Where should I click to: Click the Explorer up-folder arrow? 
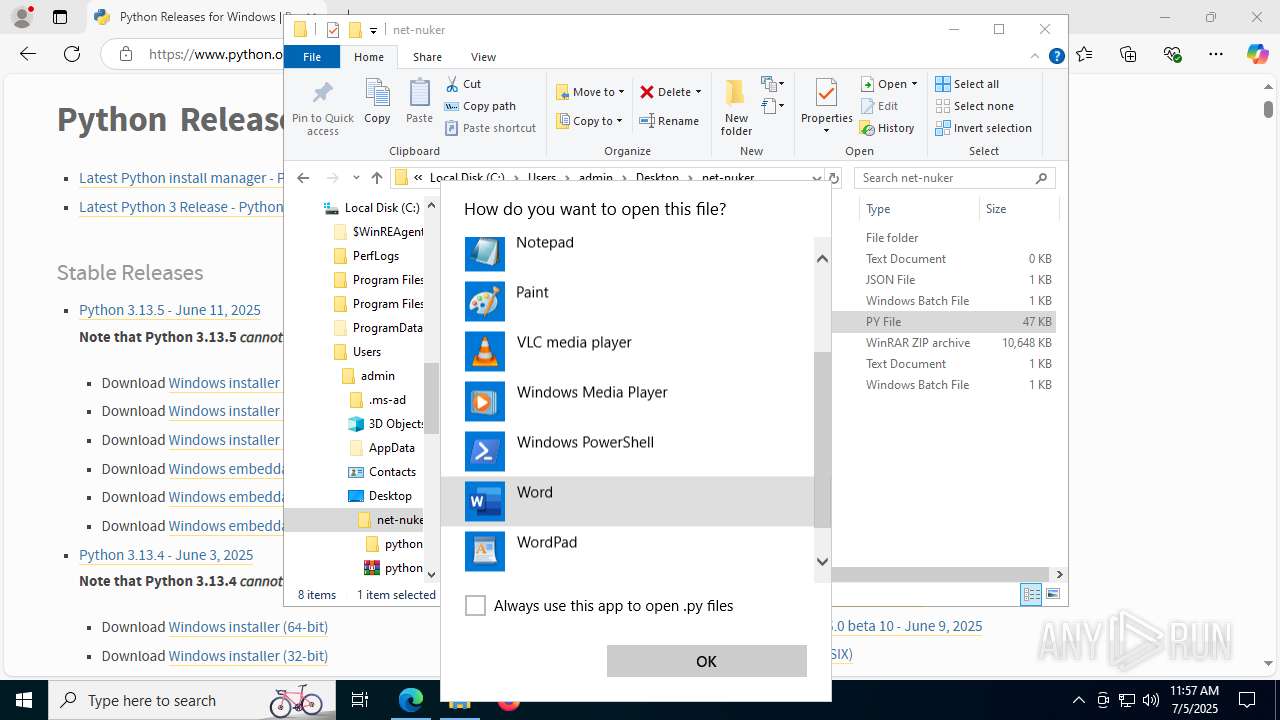pos(376,178)
